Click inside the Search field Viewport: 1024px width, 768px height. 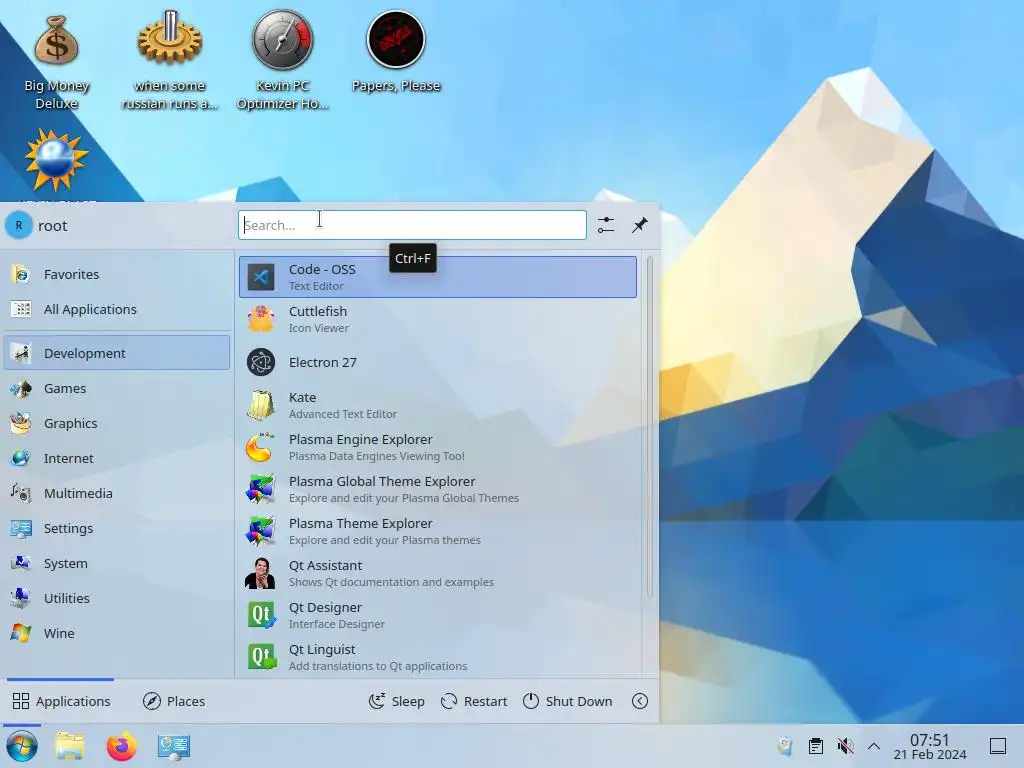412,225
